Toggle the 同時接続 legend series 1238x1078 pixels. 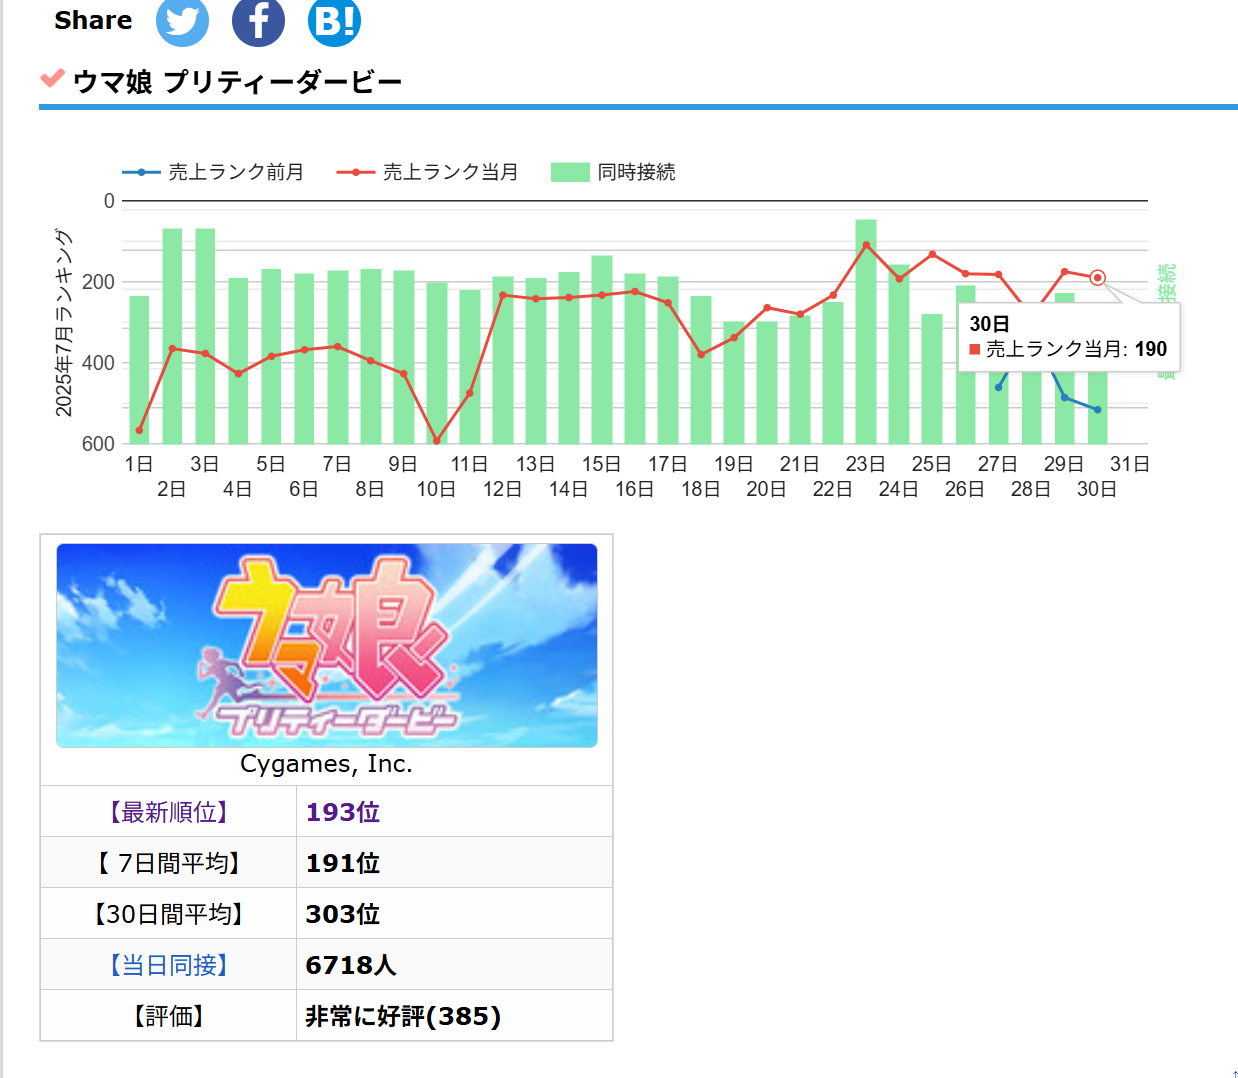click(614, 172)
